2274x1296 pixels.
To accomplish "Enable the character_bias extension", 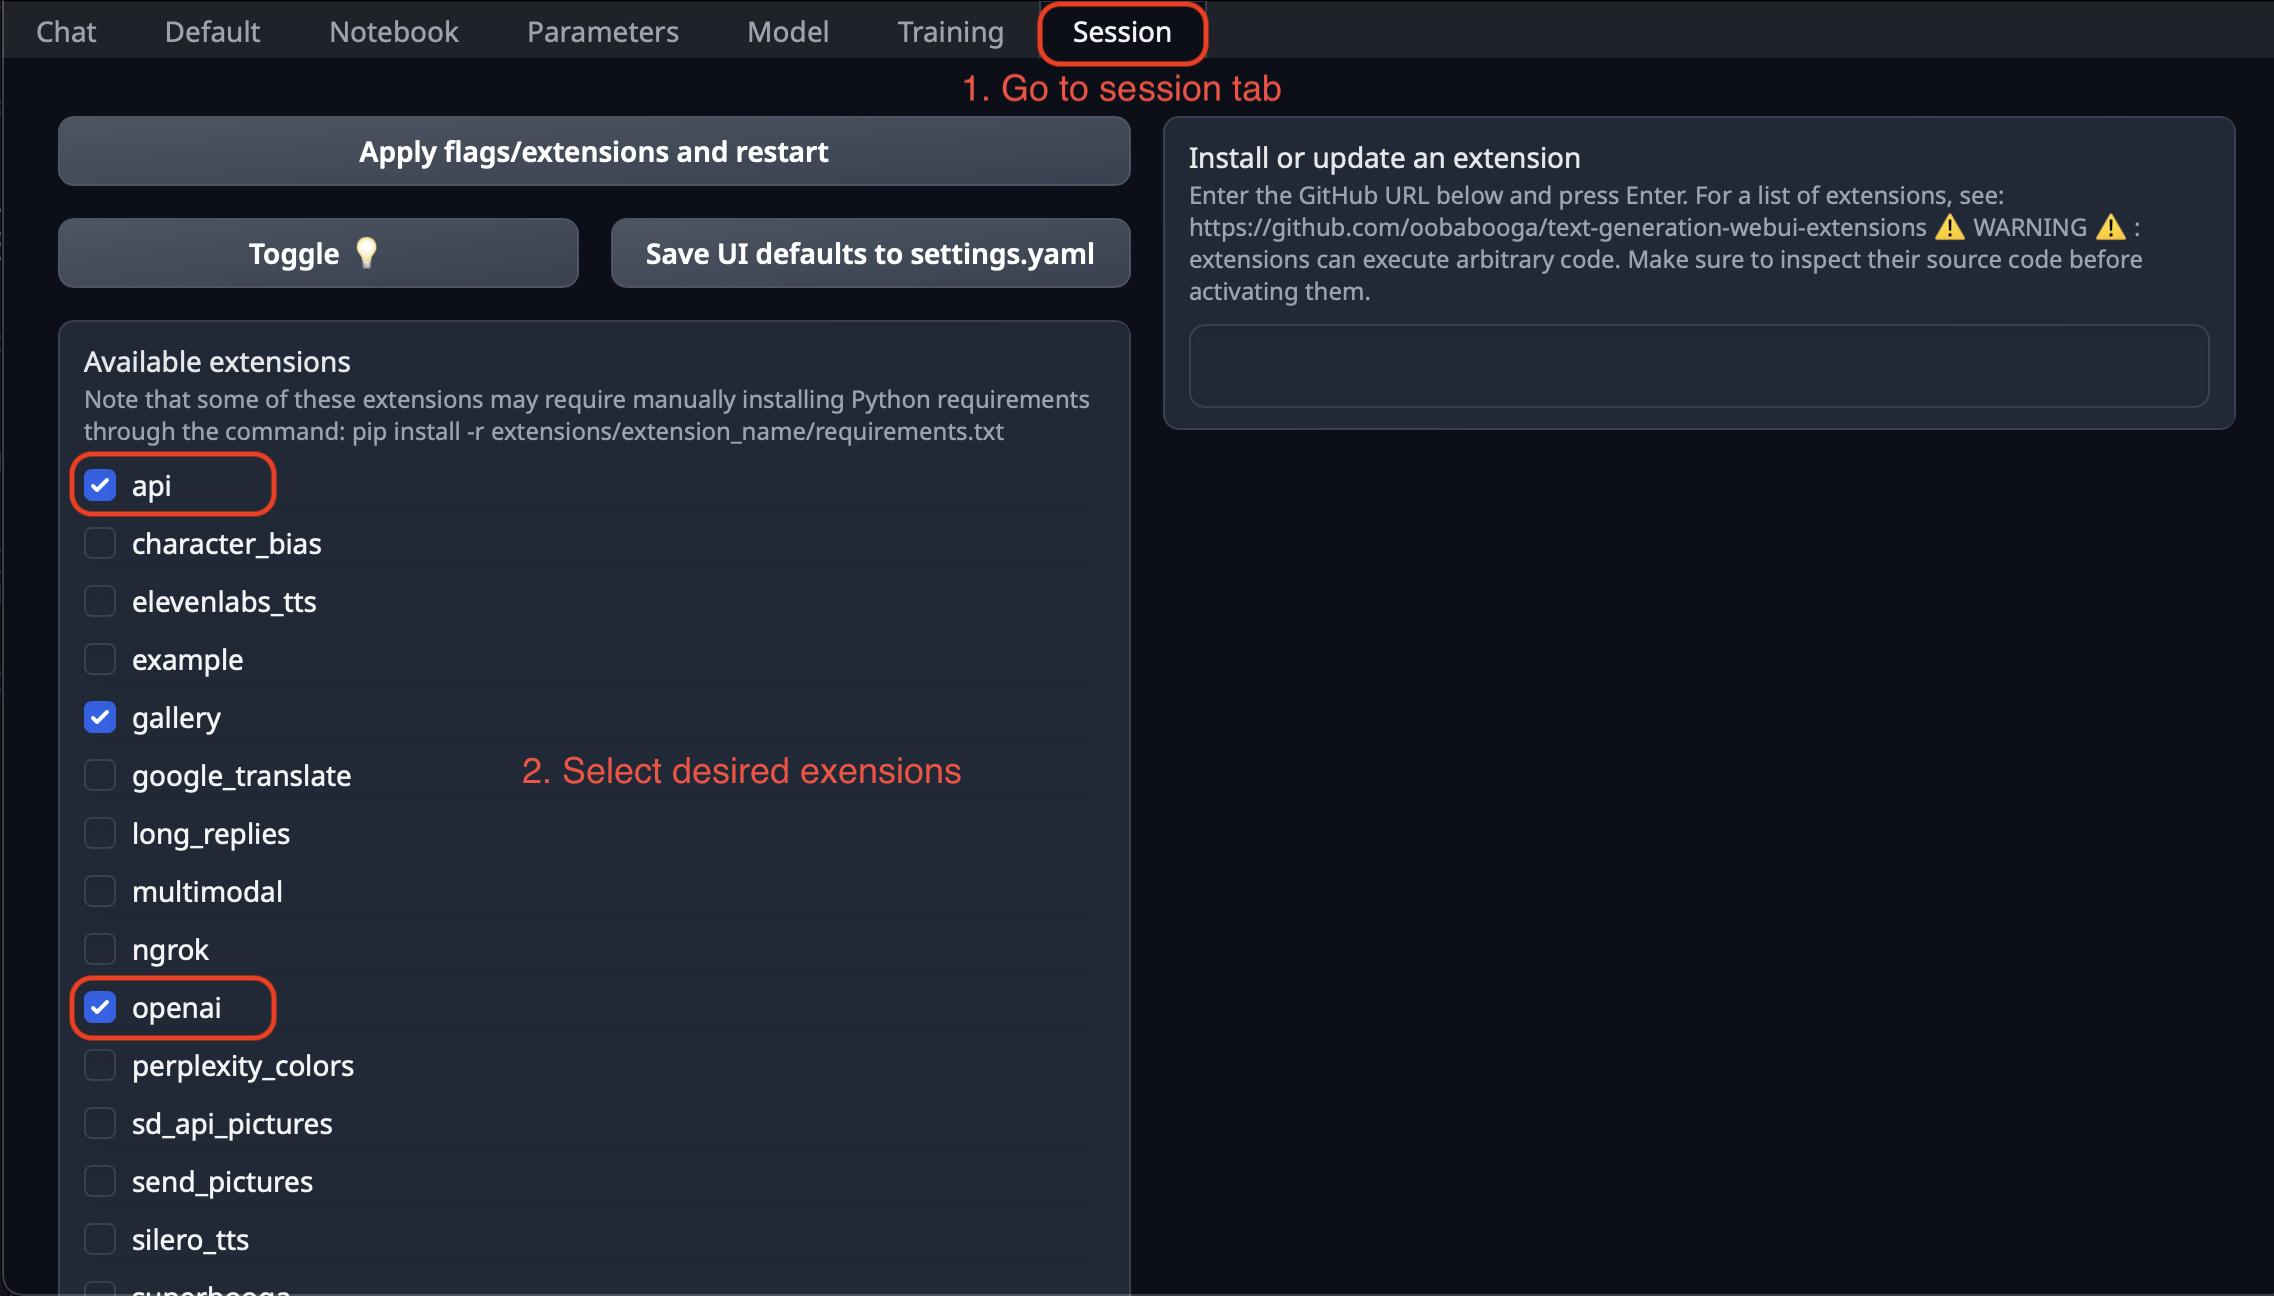I will pos(100,543).
